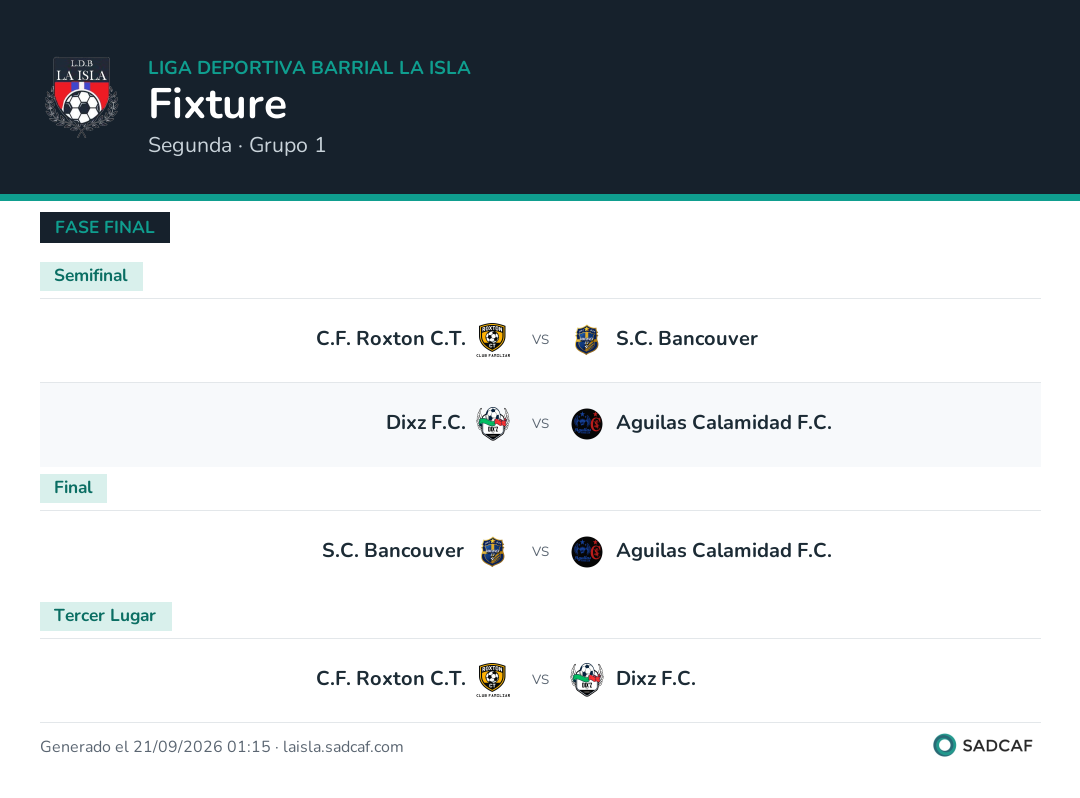This screenshot has width=1080, height=798.
Task: Click Roxton C.T. crest in Tercer Lugar match
Action: tap(492, 680)
